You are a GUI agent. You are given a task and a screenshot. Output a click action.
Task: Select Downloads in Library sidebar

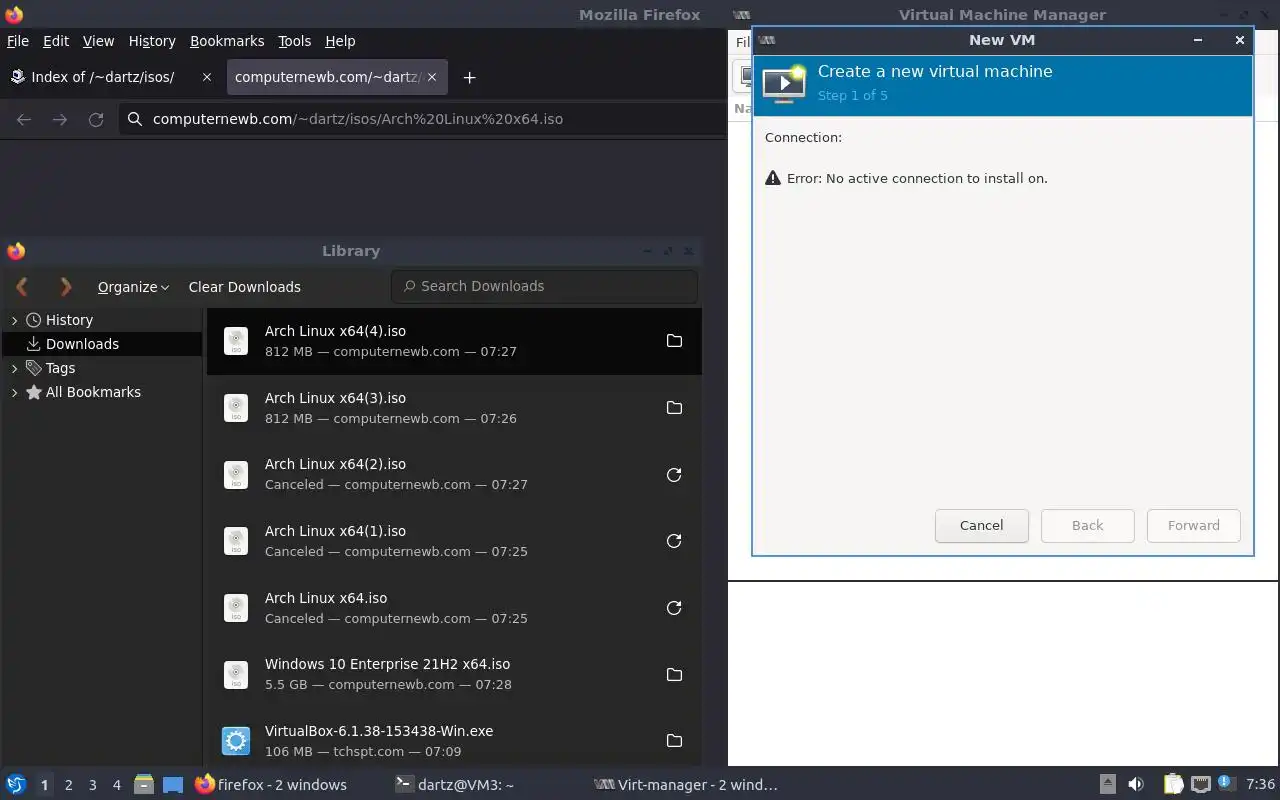(102, 344)
